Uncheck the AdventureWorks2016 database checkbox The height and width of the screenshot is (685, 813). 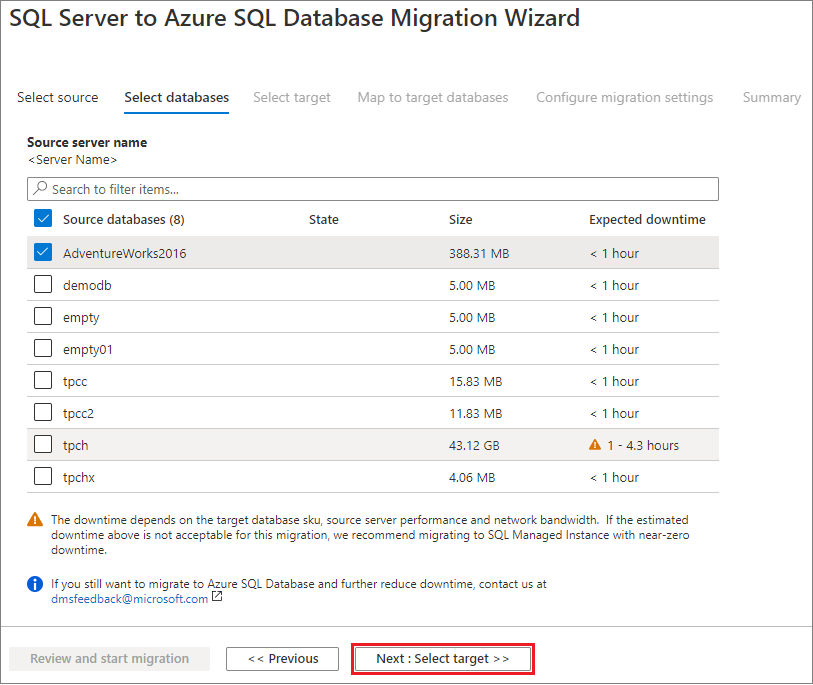43,253
